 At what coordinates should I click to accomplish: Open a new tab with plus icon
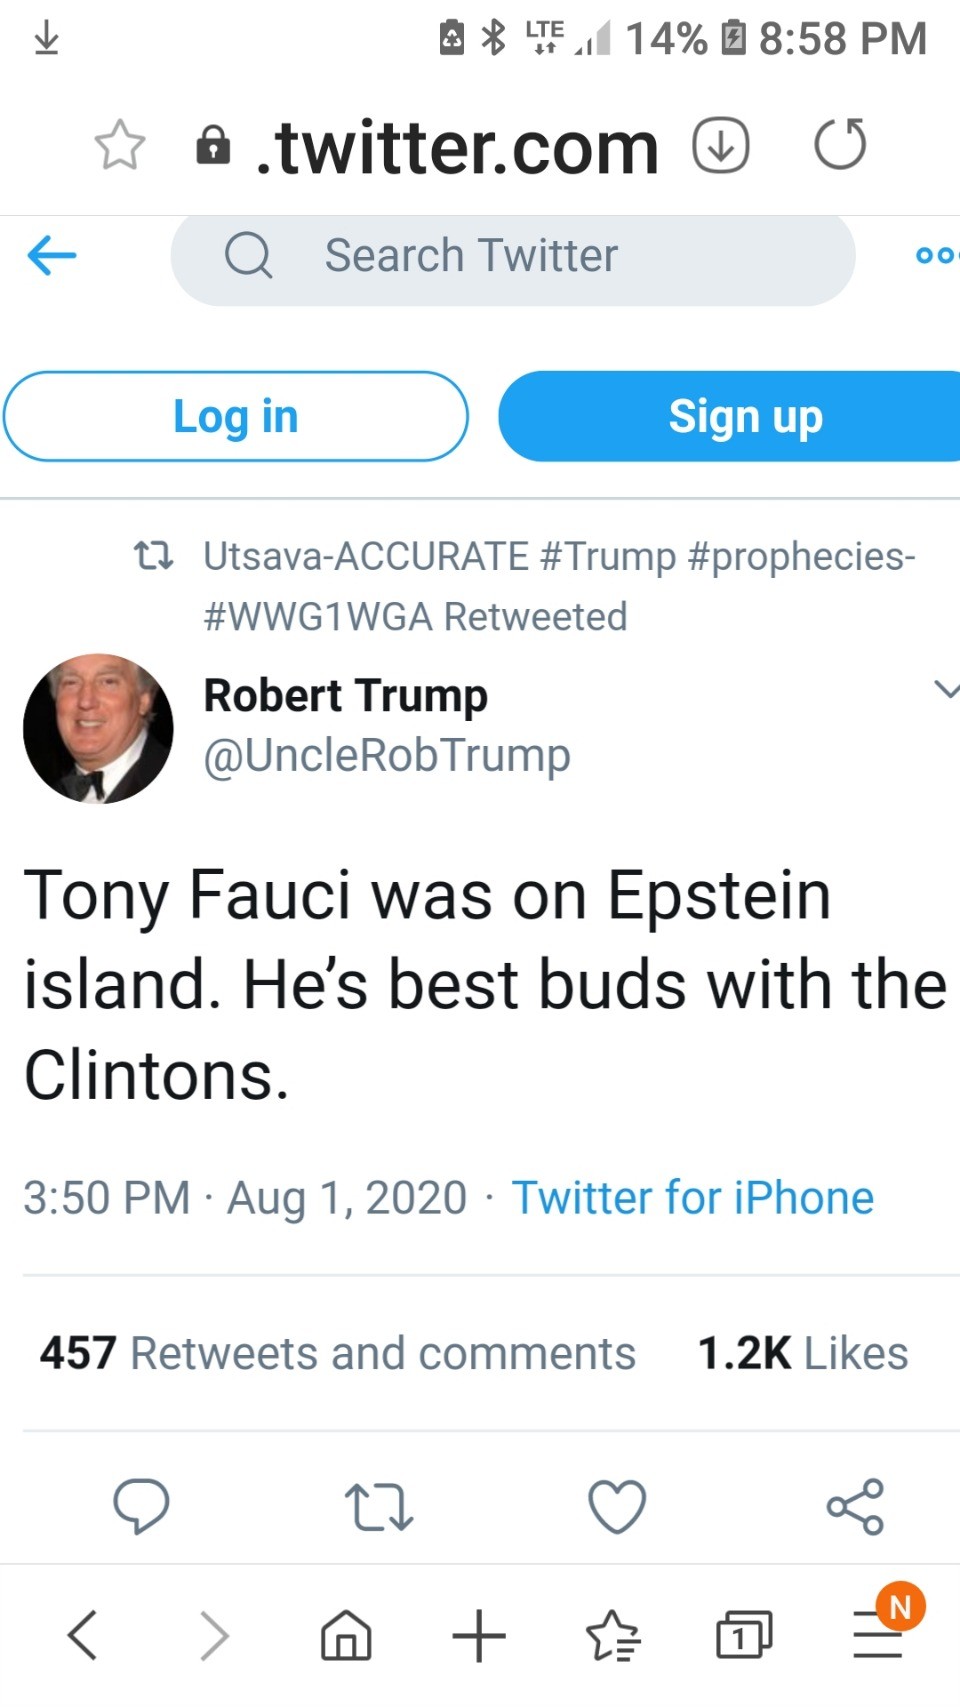[479, 1636]
